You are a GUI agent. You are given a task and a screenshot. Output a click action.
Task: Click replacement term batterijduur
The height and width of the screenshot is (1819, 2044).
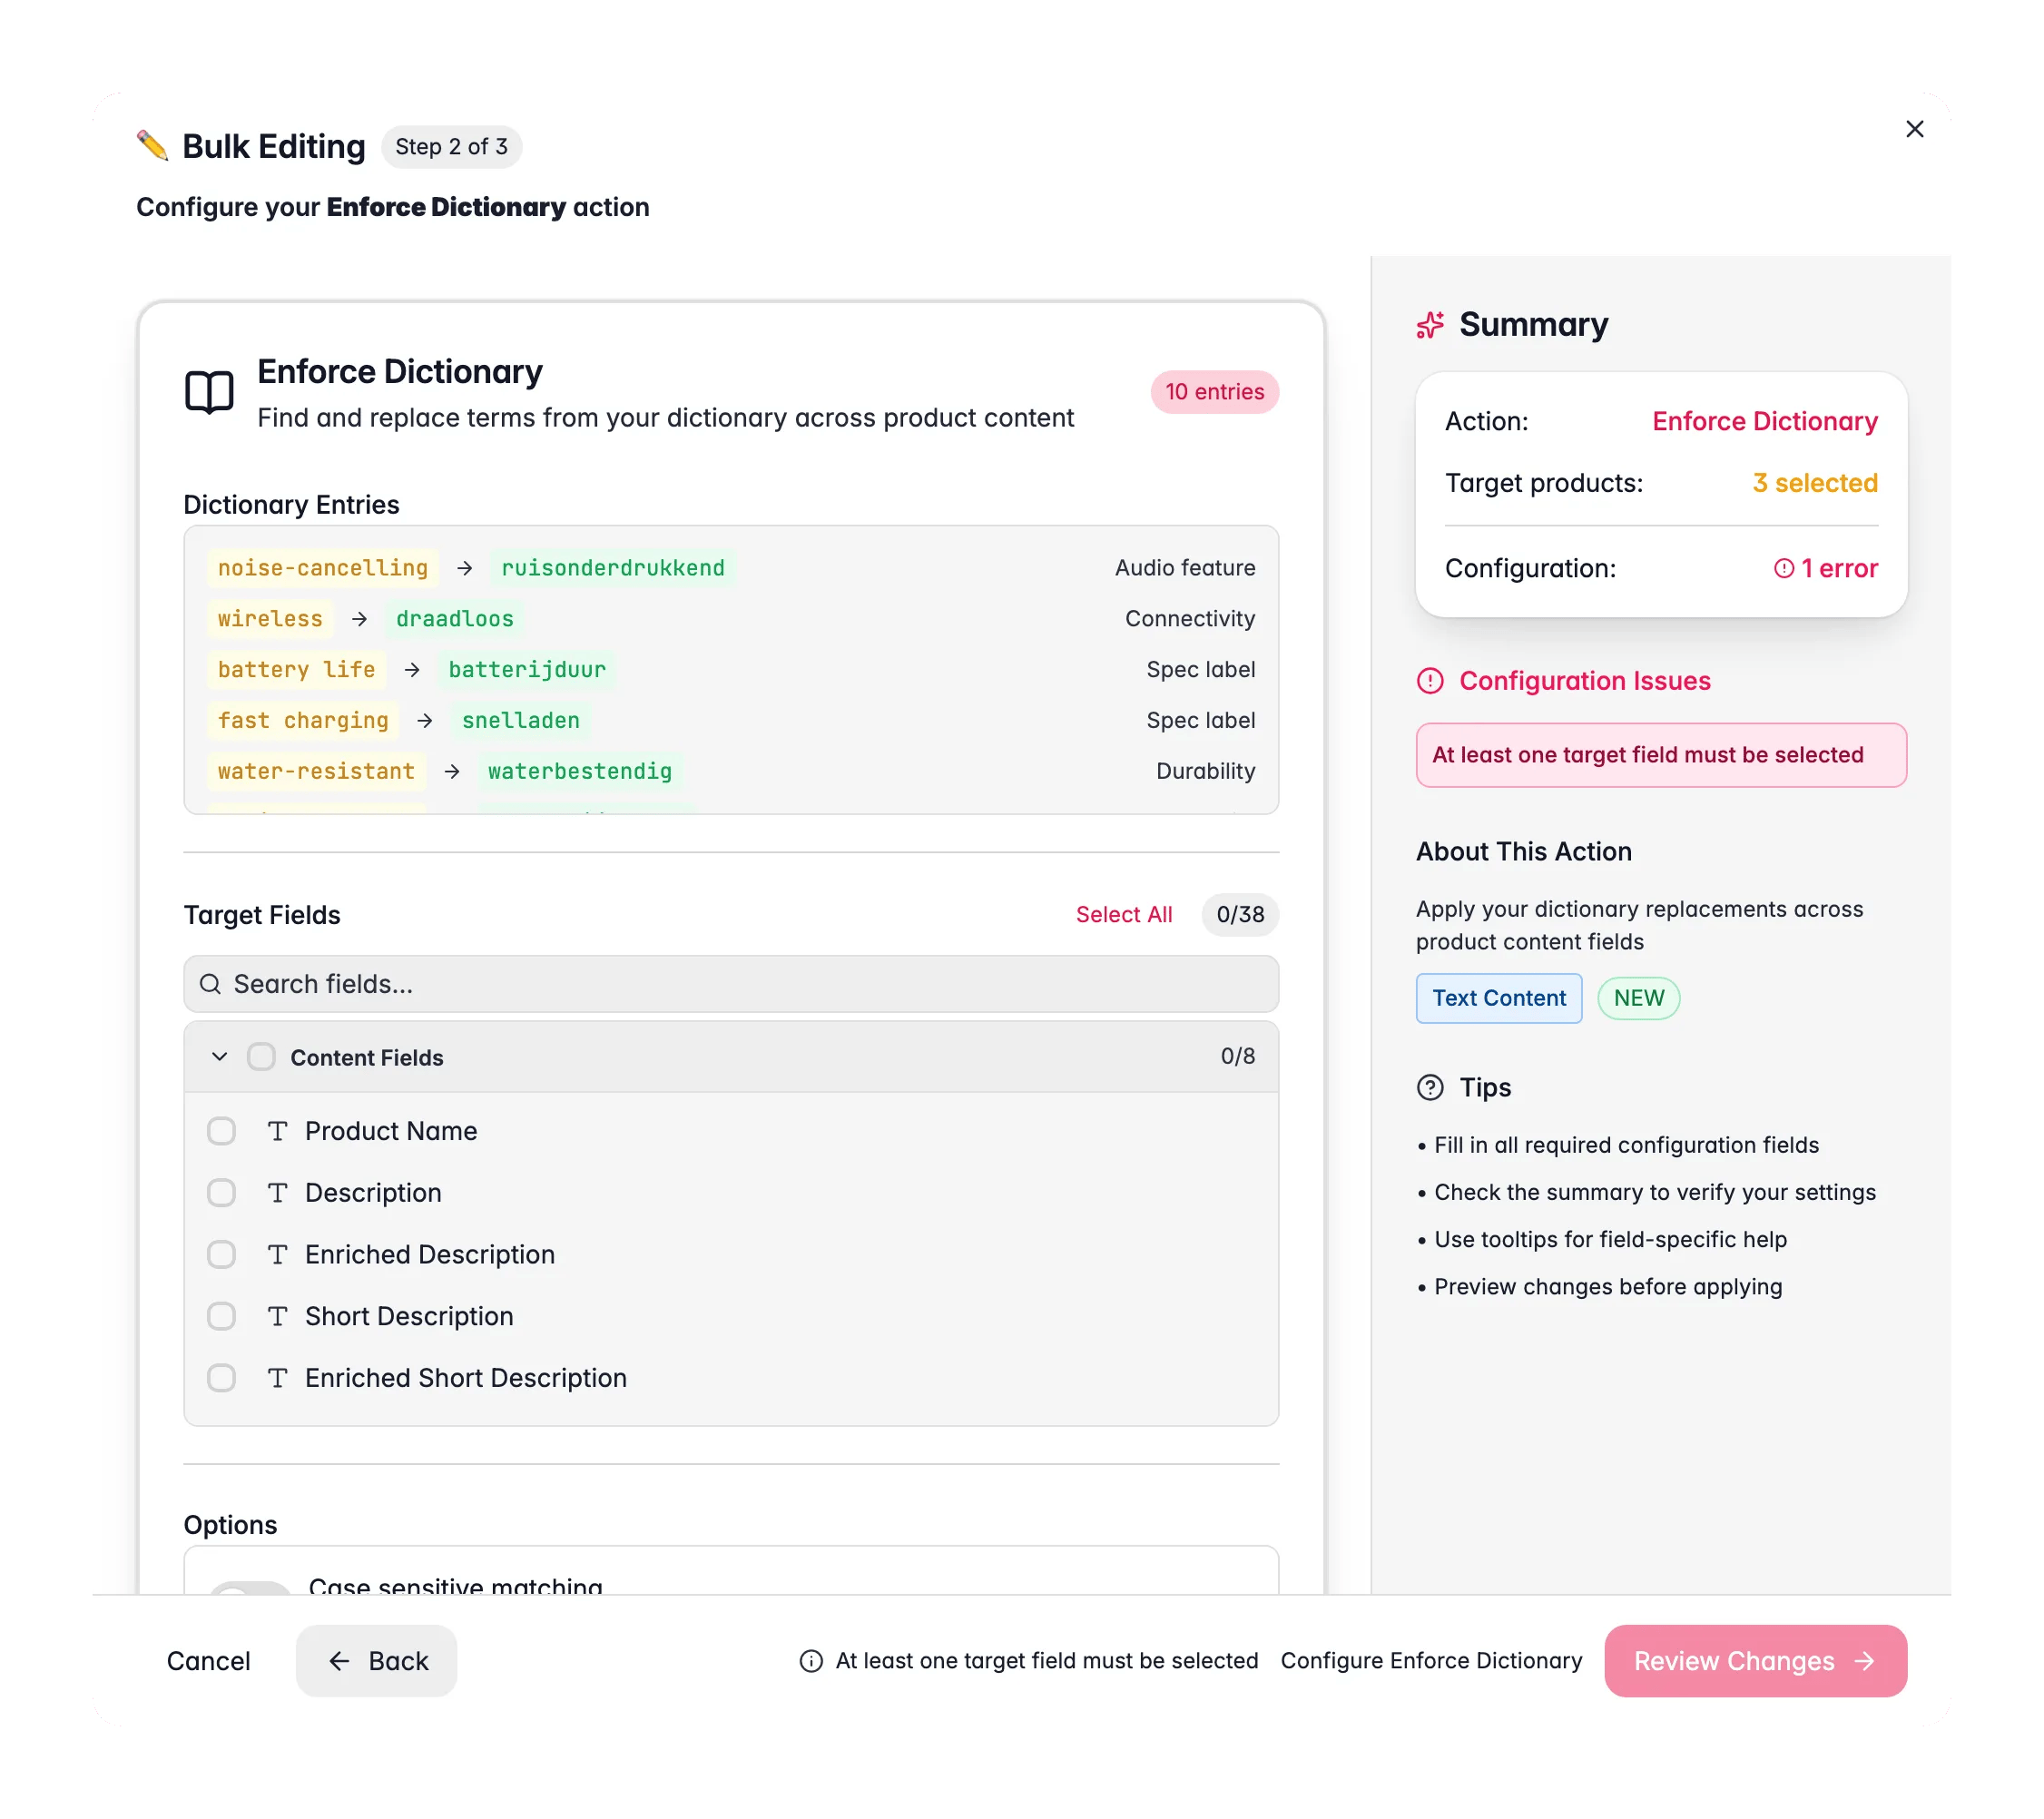[527, 670]
